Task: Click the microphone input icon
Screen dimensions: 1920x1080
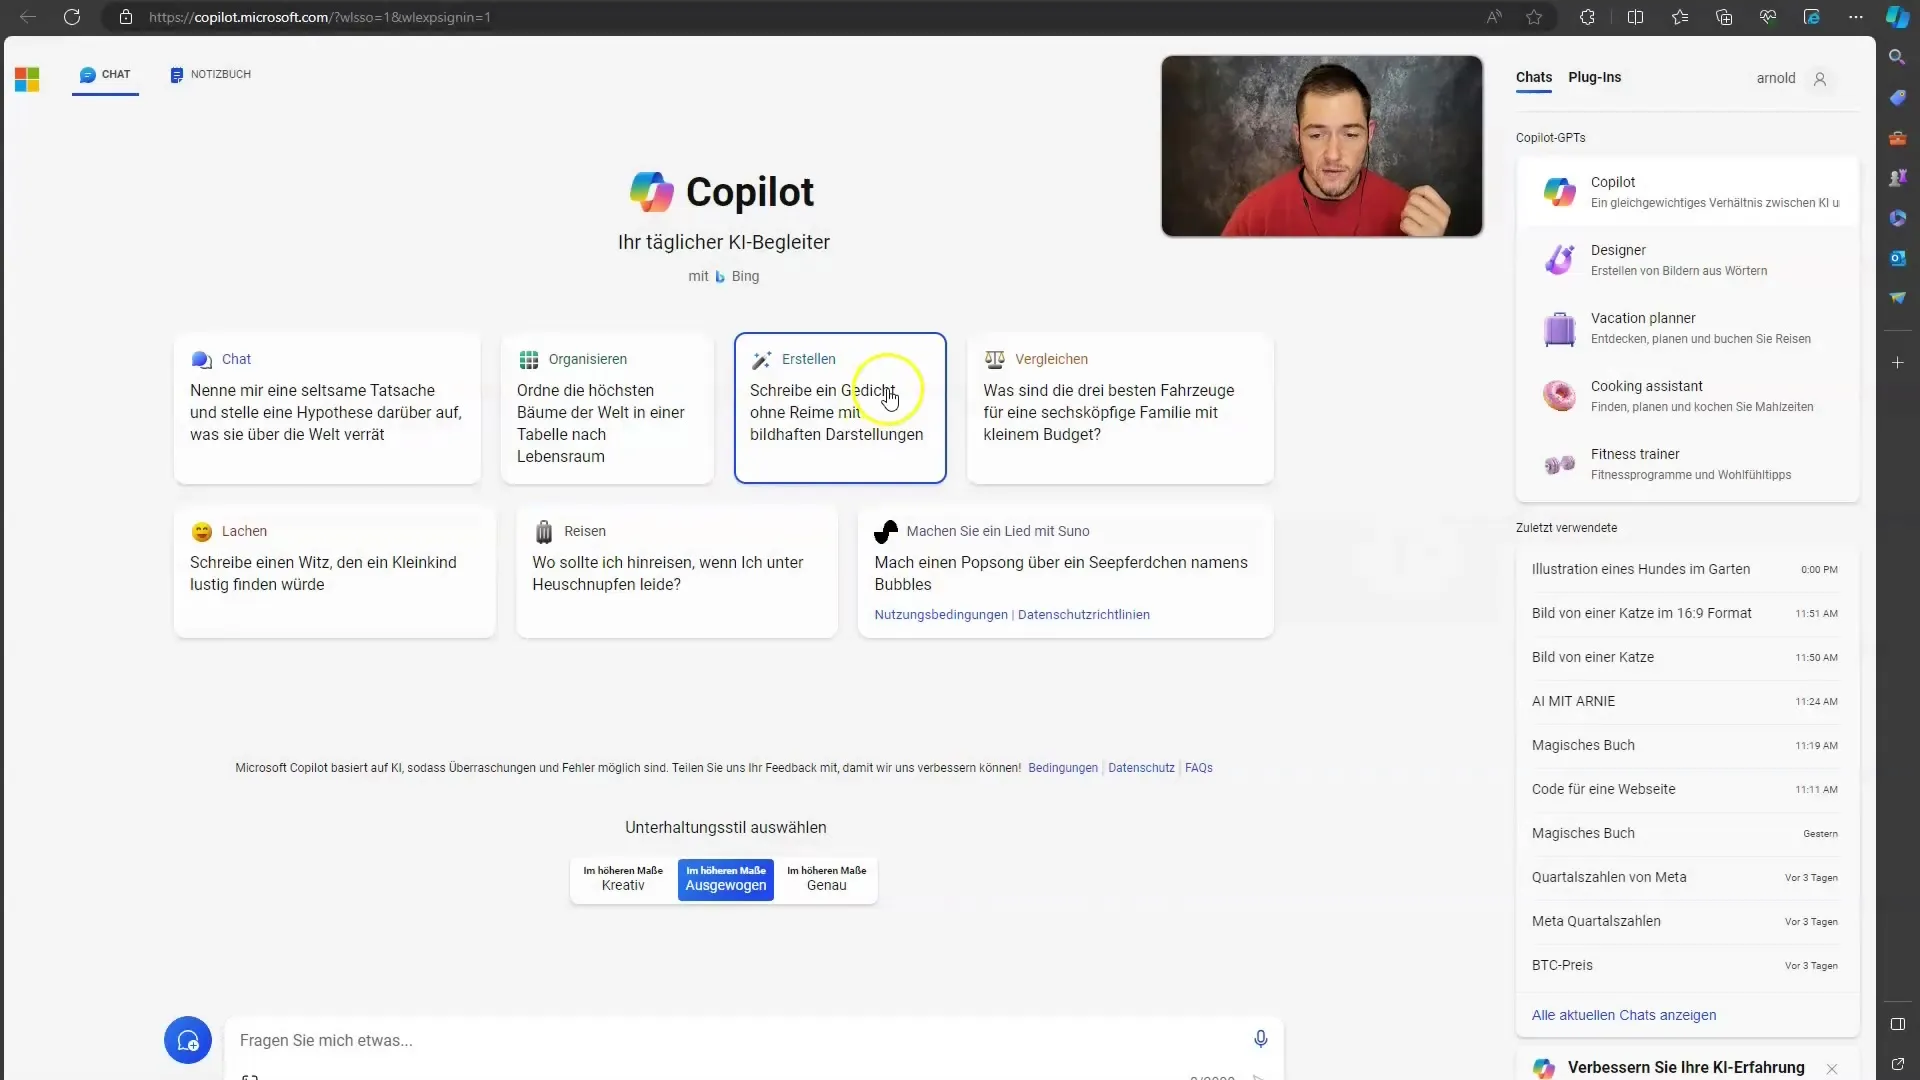Action: tap(1261, 1040)
